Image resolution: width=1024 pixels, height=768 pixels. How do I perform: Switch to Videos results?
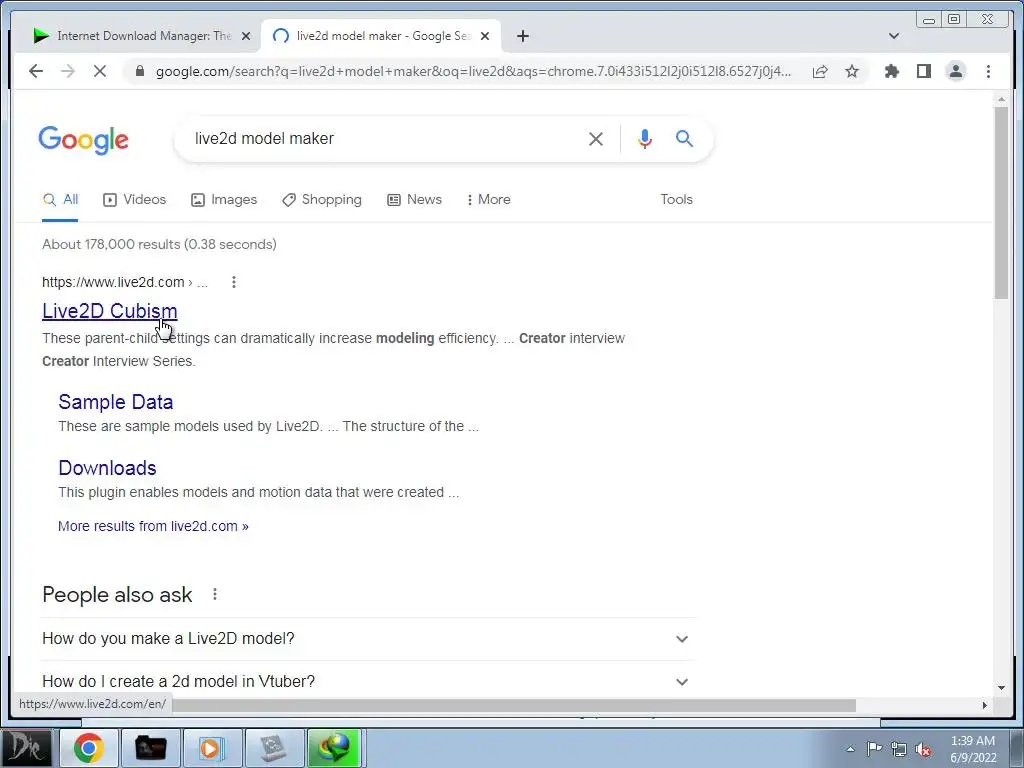pos(135,200)
